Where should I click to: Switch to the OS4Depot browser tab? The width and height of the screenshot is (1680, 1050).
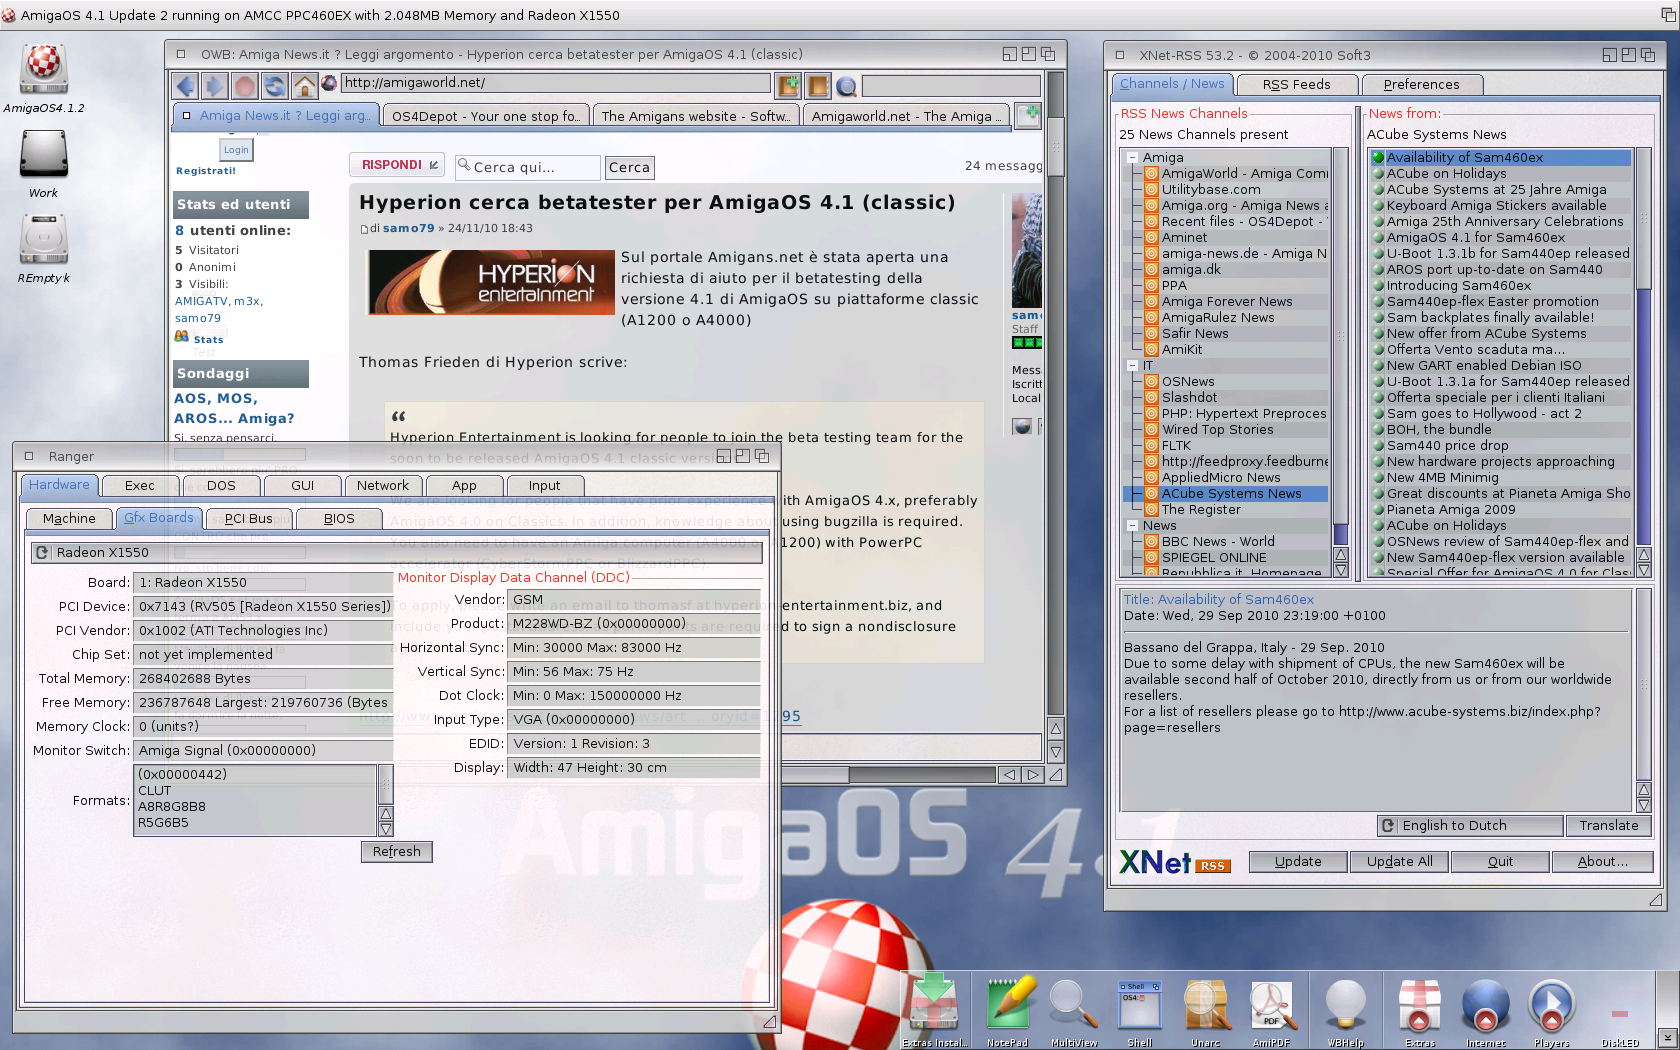tap(486, 117)
